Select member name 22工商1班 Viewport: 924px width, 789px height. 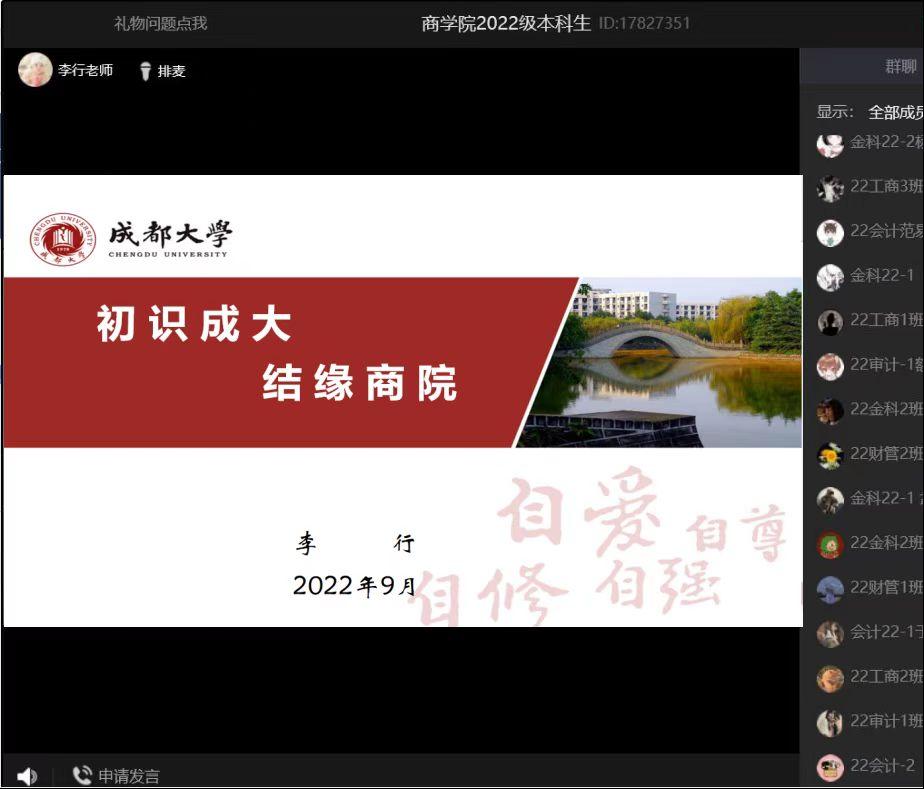[x=887, y=320]
